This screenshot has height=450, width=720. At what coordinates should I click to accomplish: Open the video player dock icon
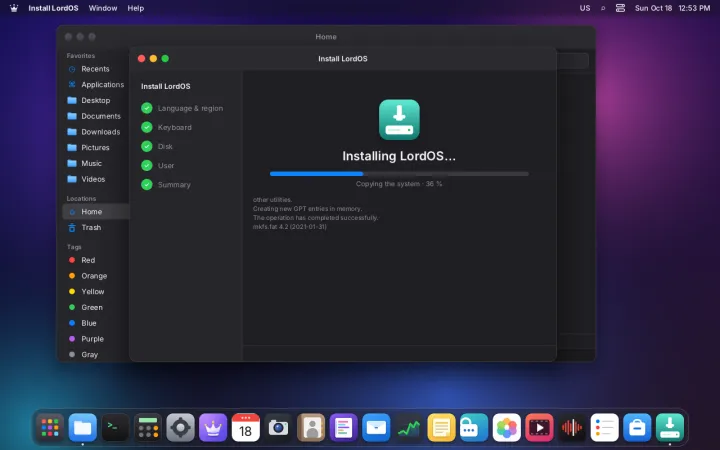539,428
